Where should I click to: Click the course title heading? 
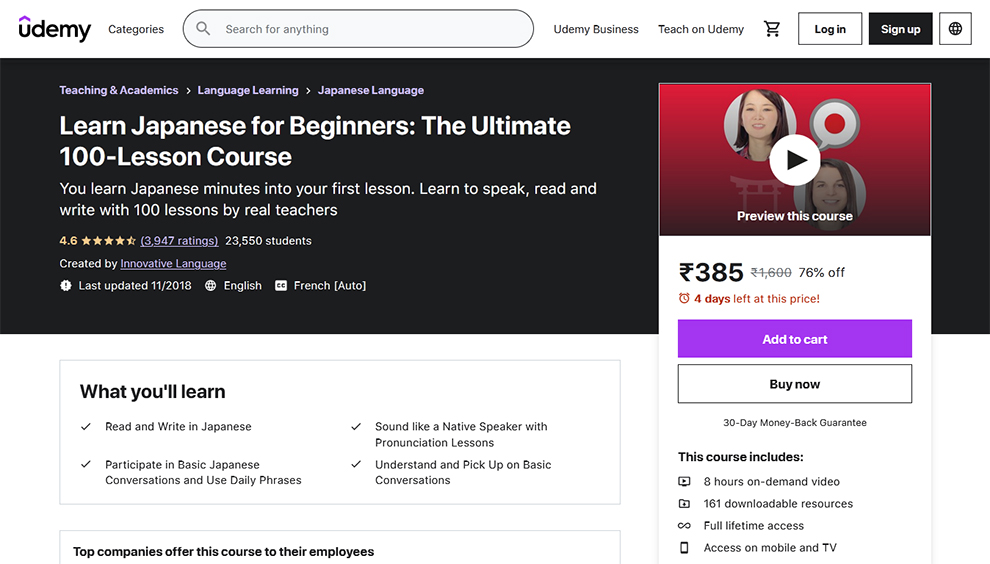[315, 141]
